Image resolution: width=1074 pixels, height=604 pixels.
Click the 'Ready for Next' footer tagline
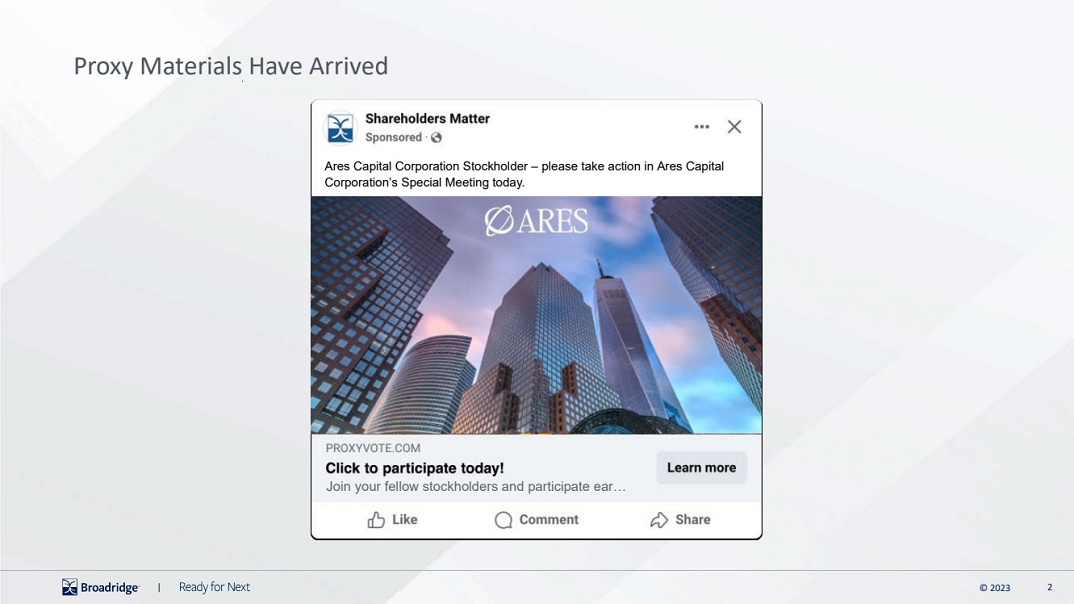[214, 587]
